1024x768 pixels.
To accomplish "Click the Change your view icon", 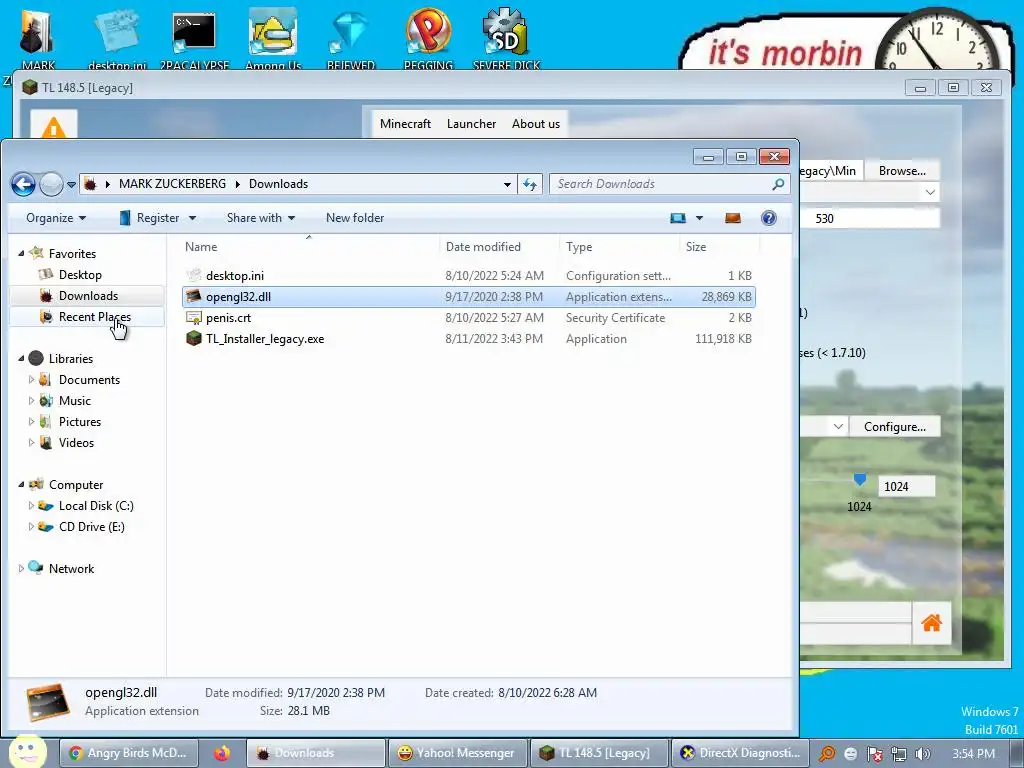I will click(x=678, y=218).
